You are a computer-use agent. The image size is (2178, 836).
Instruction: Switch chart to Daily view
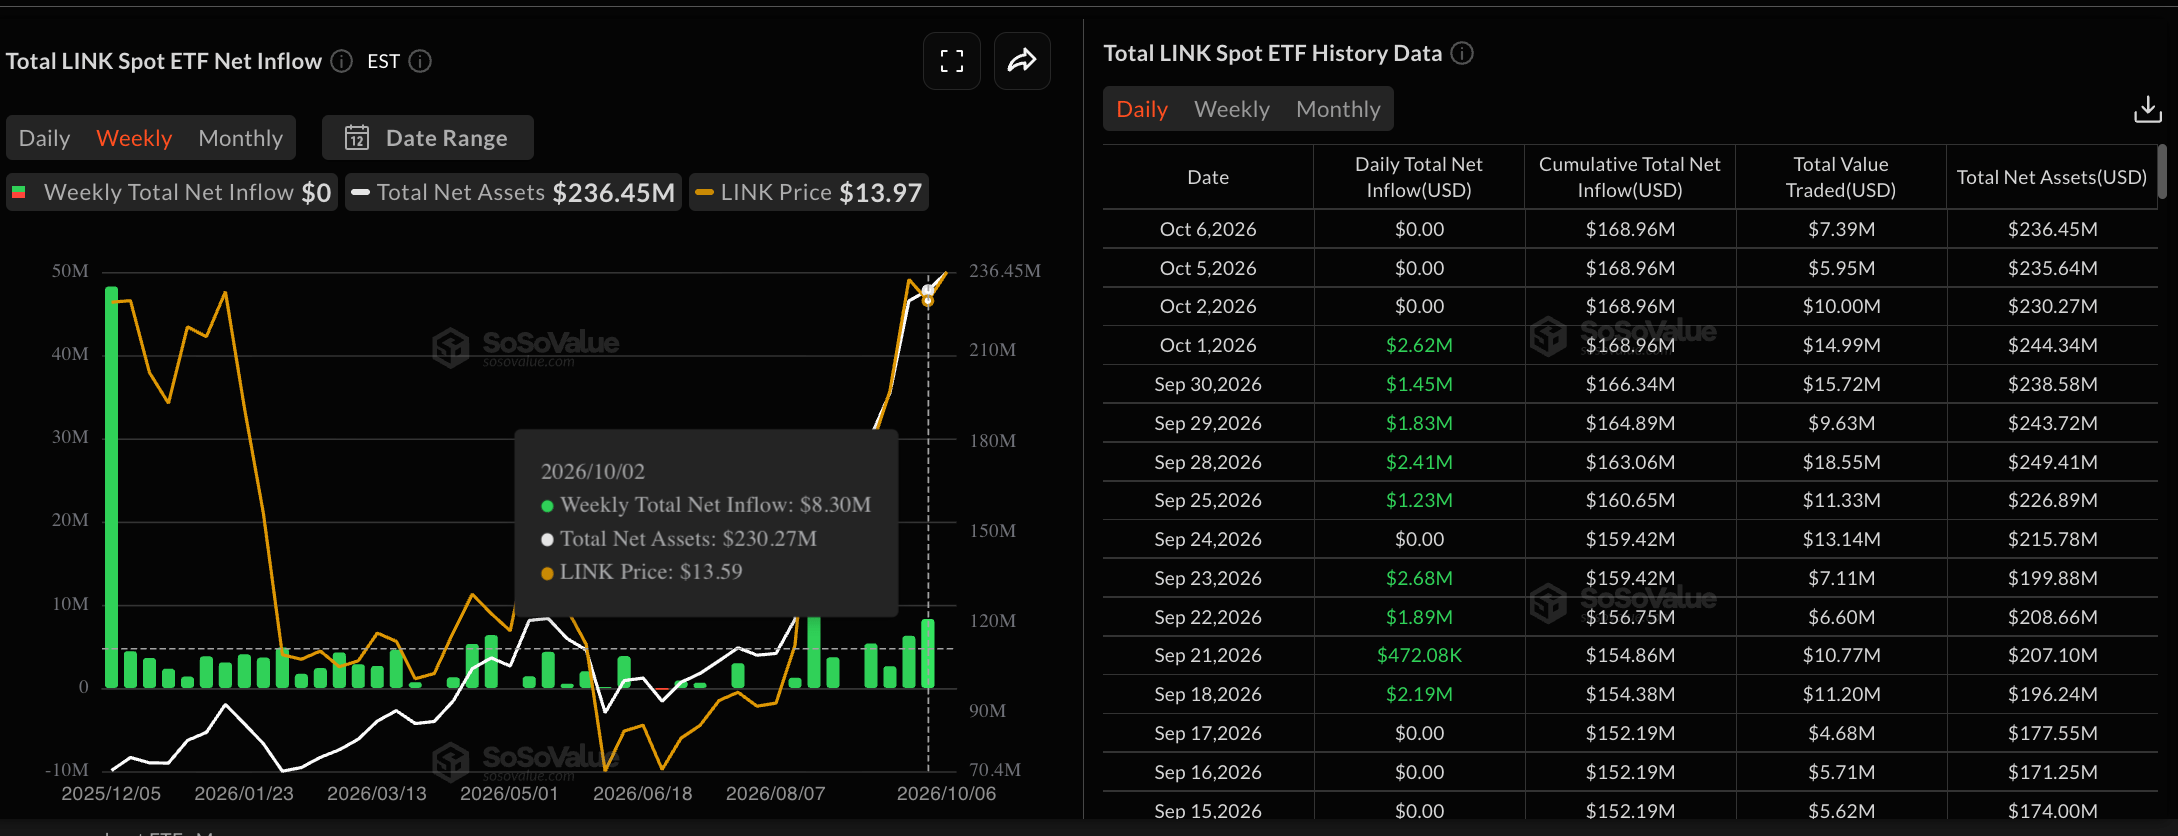point(45,138)
